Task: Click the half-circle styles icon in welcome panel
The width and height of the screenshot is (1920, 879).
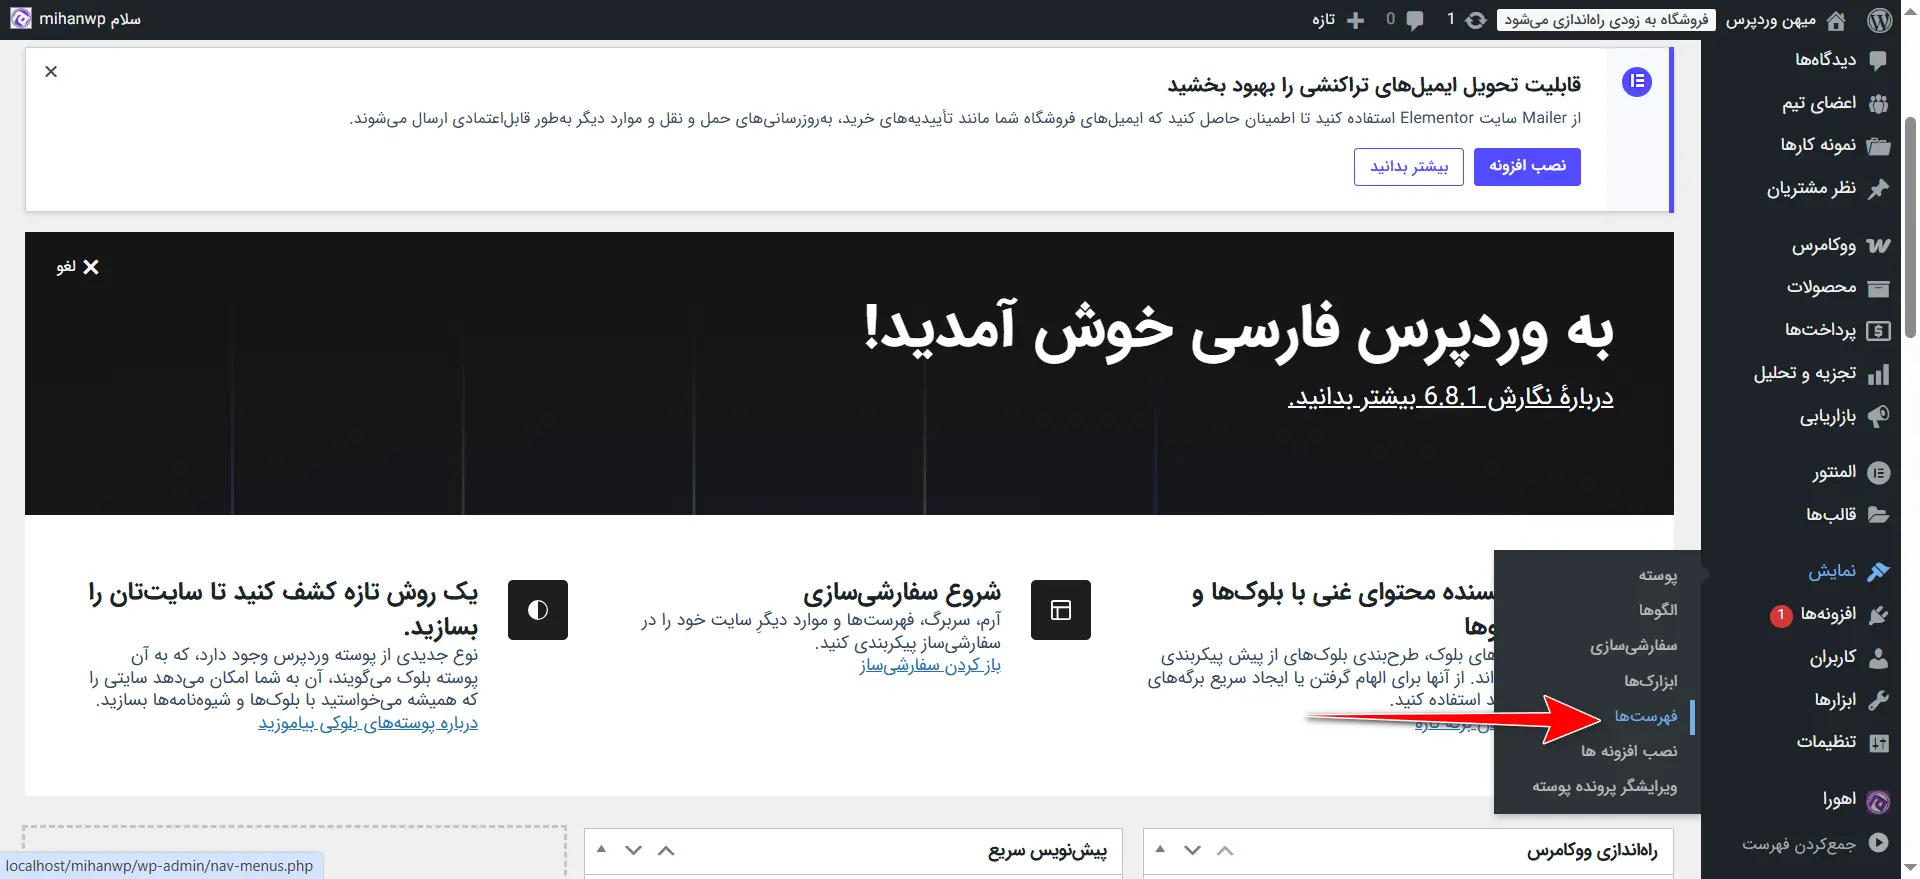Action: pyautogui.click(x=538, y=610)
